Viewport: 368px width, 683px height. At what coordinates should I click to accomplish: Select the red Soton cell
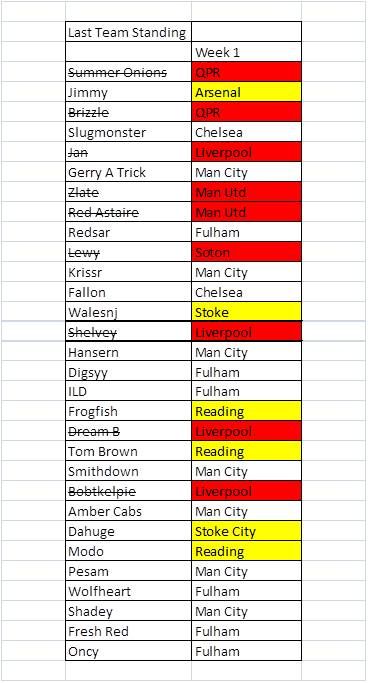point(246,252)
